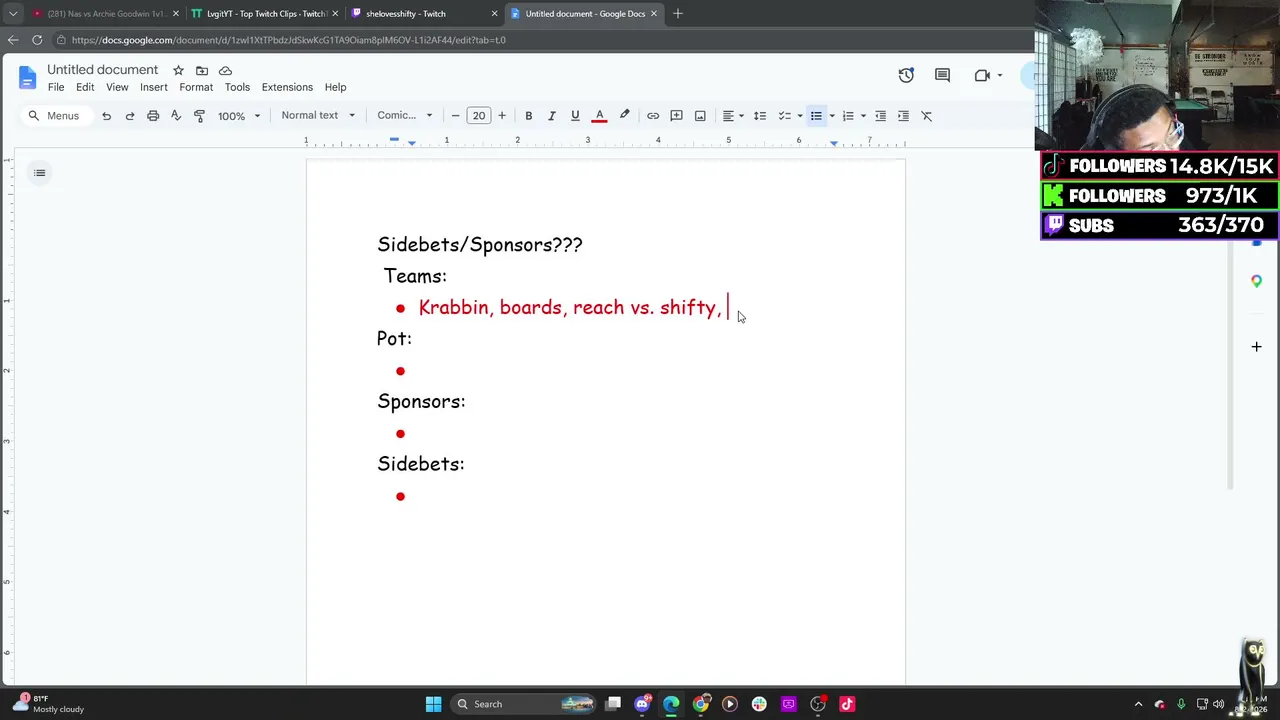This screenshot has height=720, width=1280.
Task: Open the Insert menu
Action: pos(154,87)
